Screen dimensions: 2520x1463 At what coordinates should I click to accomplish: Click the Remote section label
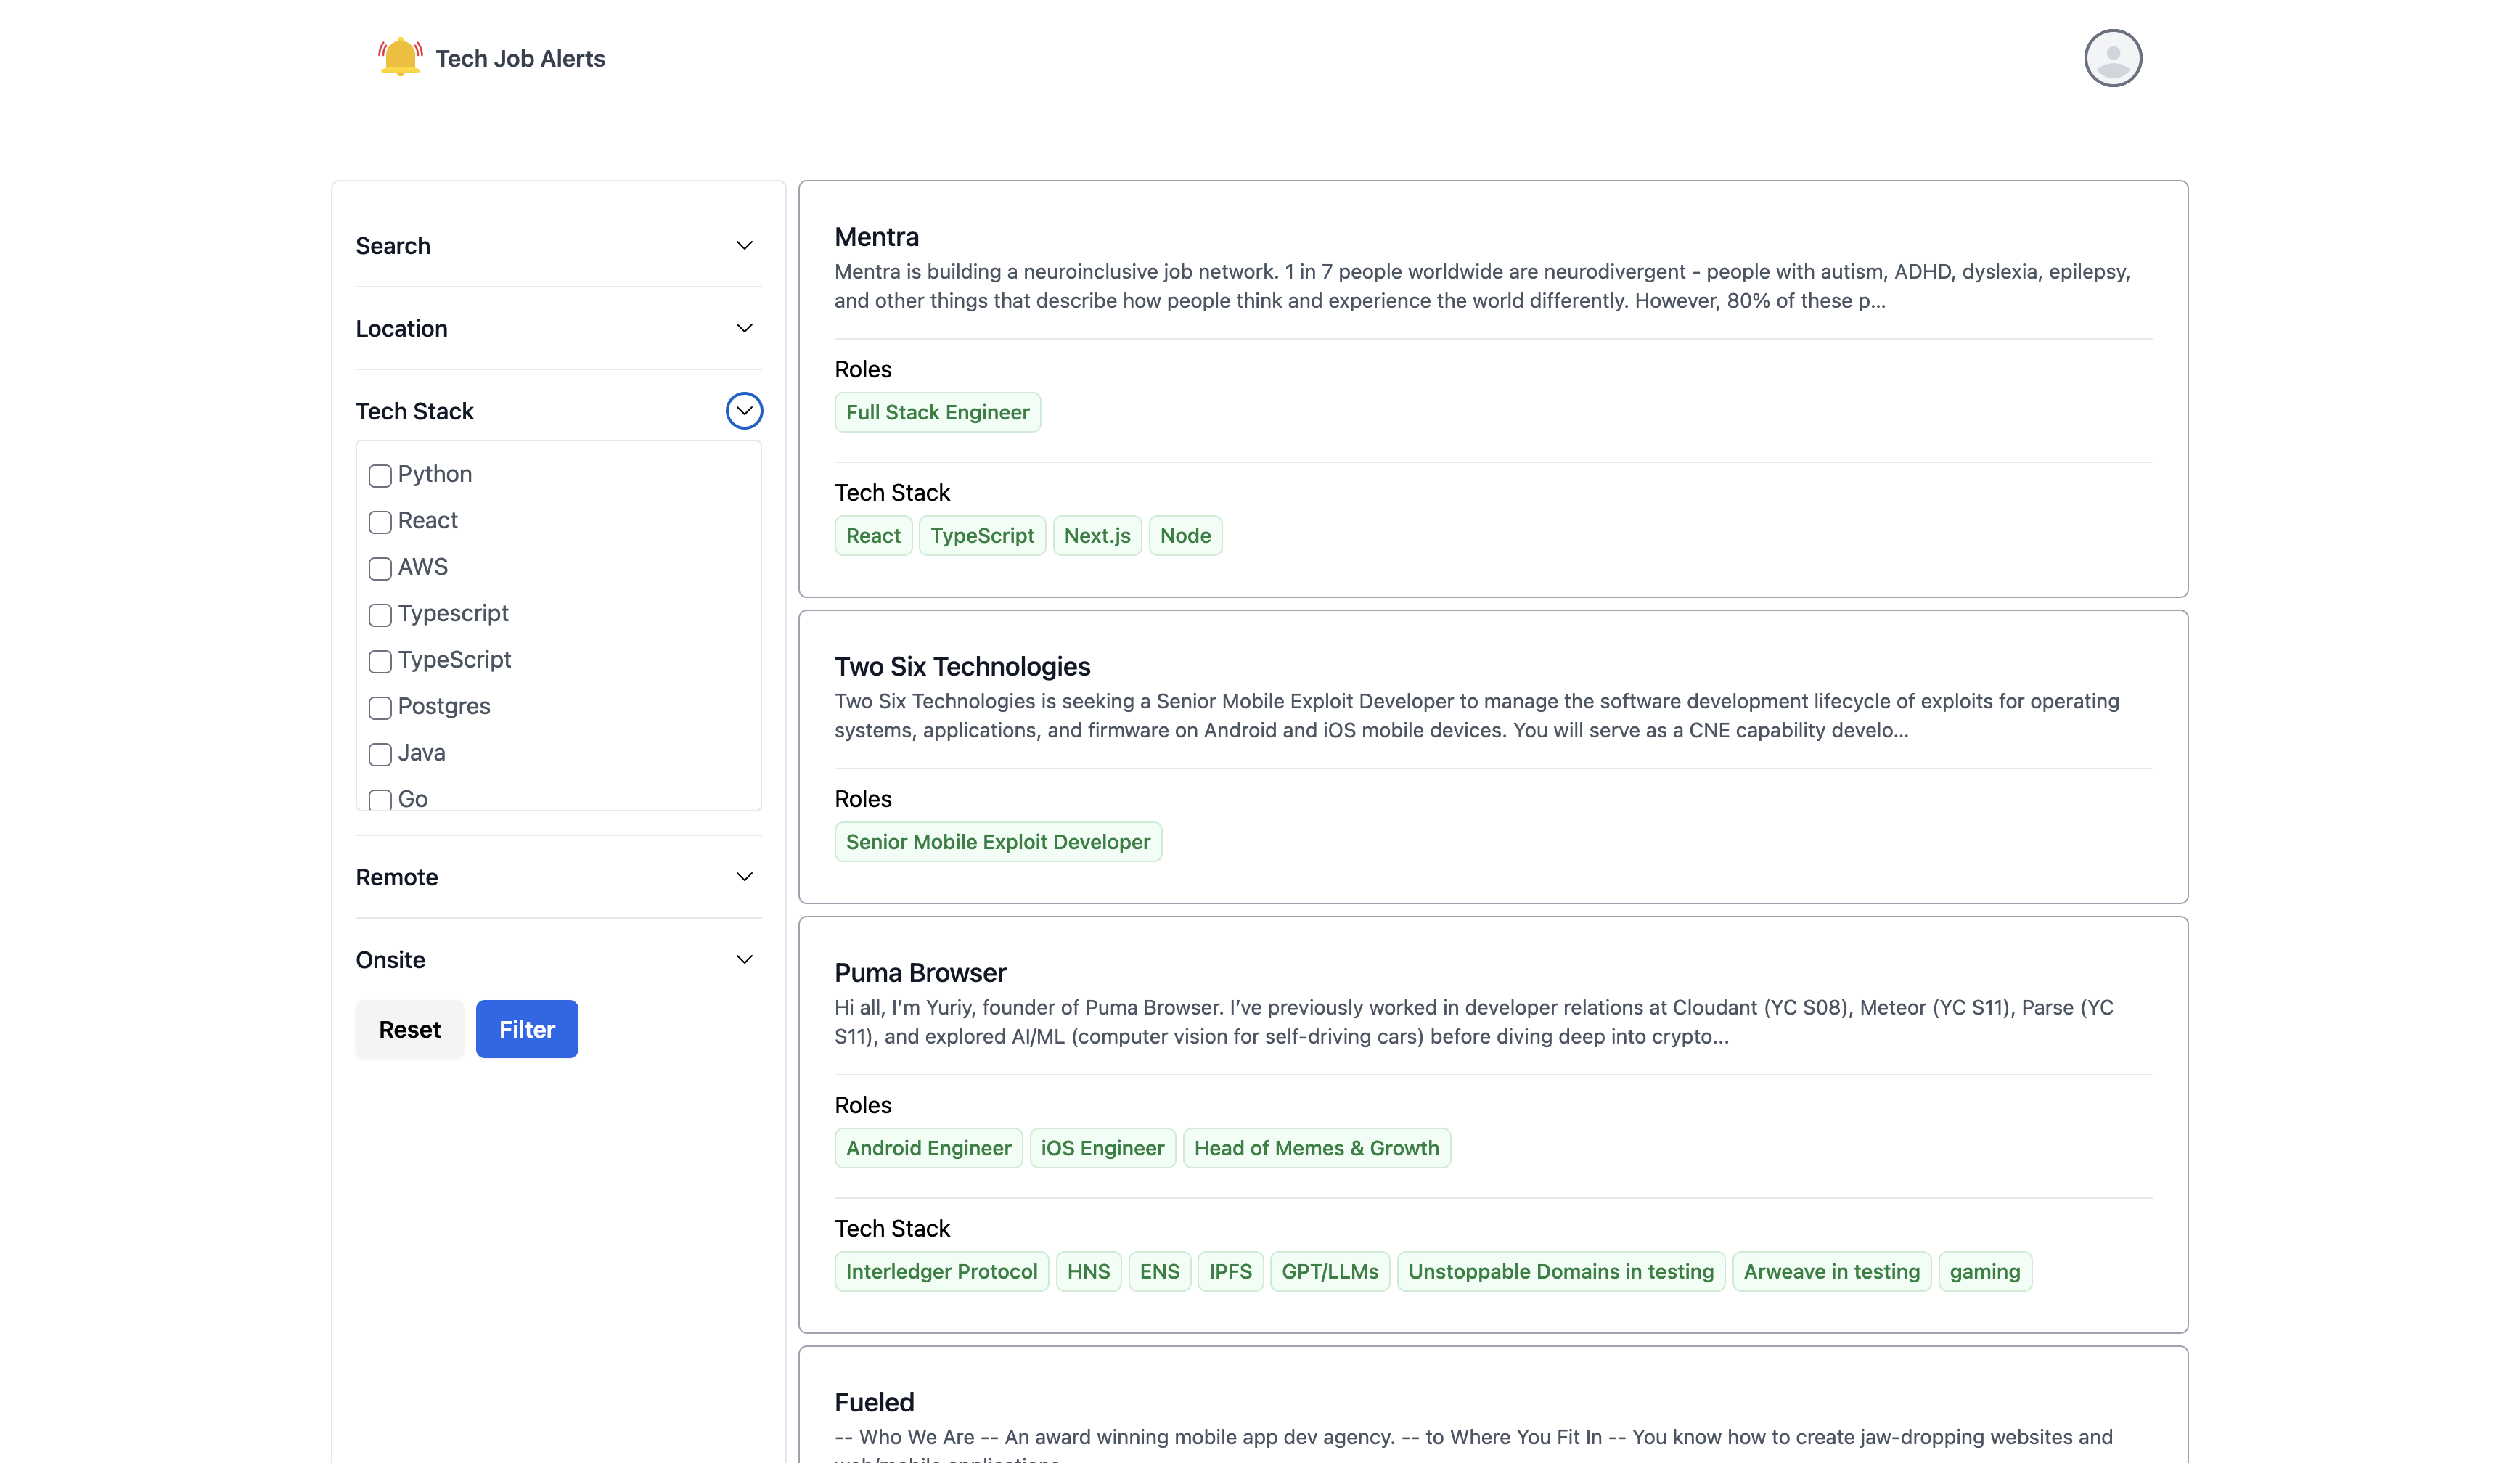(x=397, y=878)
